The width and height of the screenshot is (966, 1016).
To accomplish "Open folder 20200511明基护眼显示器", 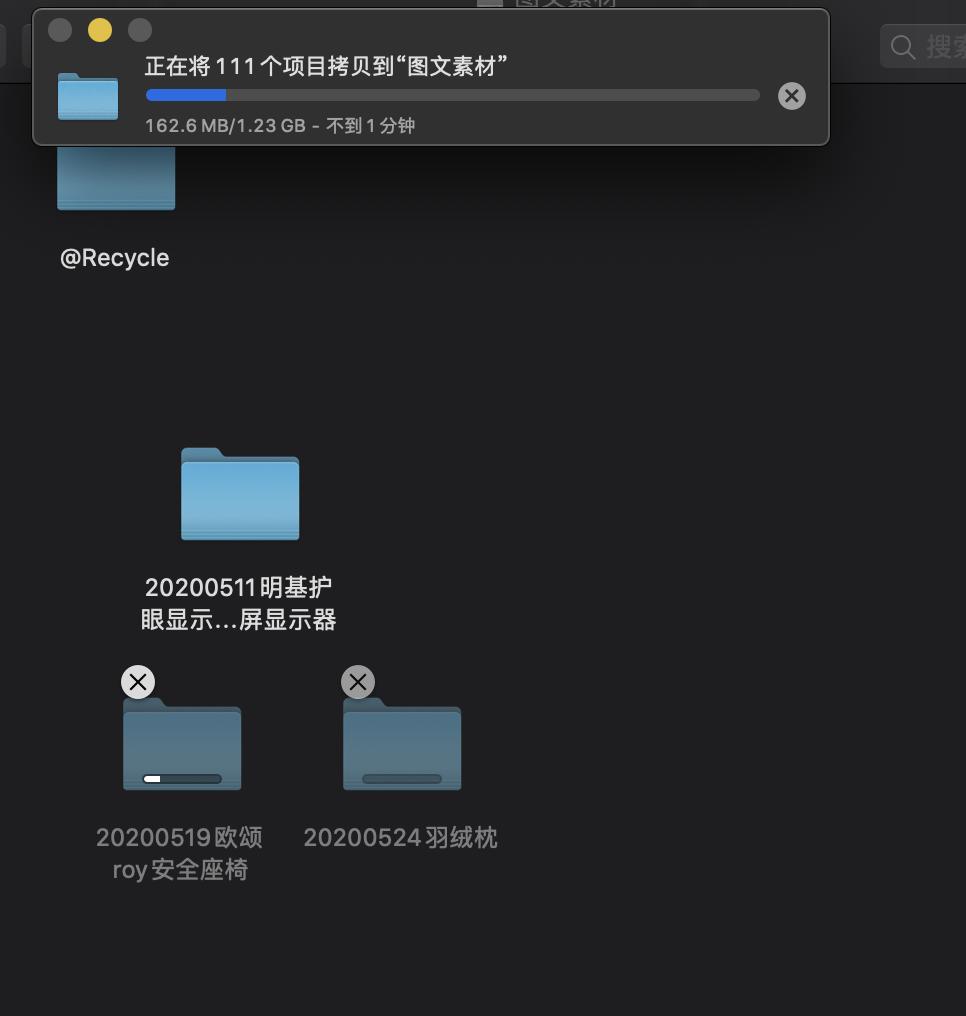I will [x=239, y=495].
